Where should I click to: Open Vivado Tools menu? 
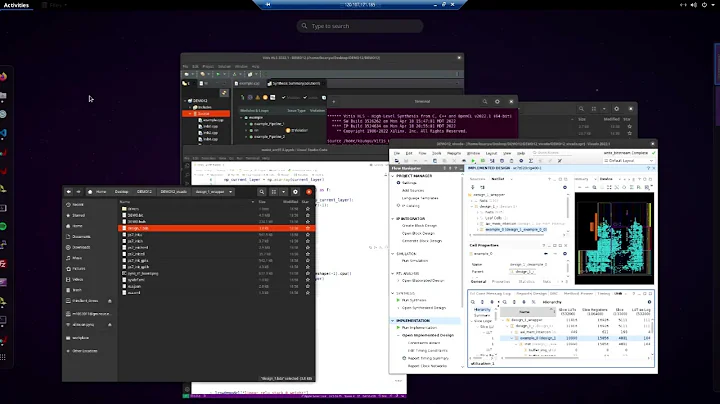[x=437, y=153]
